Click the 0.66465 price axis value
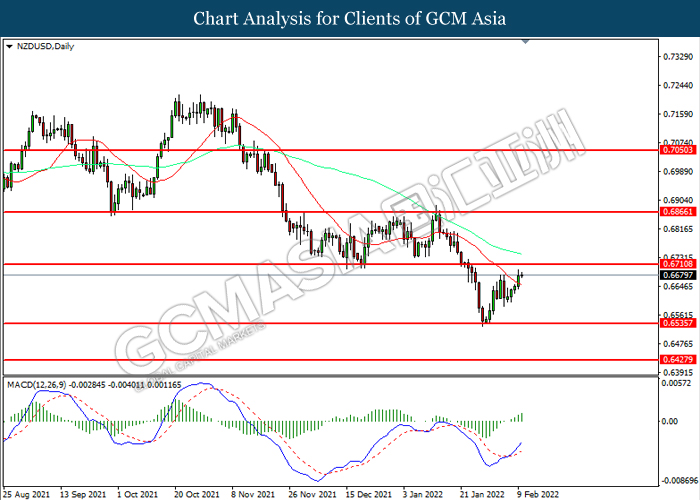Image resolution: width=700 pixels, height=500 pixels. (678, 287)
